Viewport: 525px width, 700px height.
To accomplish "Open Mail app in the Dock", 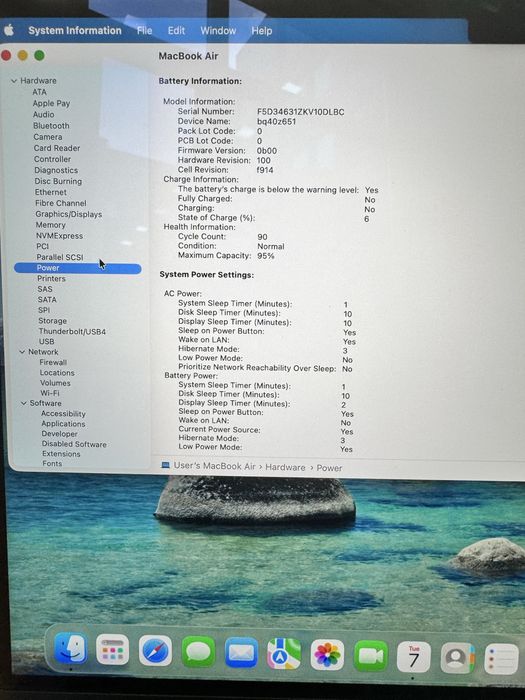I will 241,654.
